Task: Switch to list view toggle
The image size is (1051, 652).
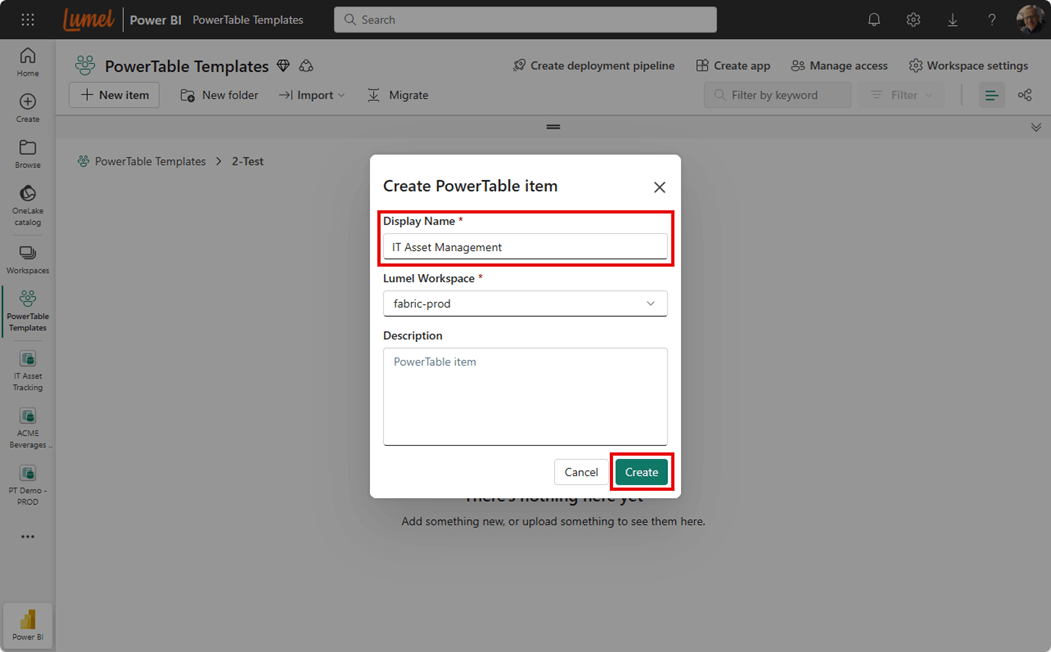Action: point(991,95)
